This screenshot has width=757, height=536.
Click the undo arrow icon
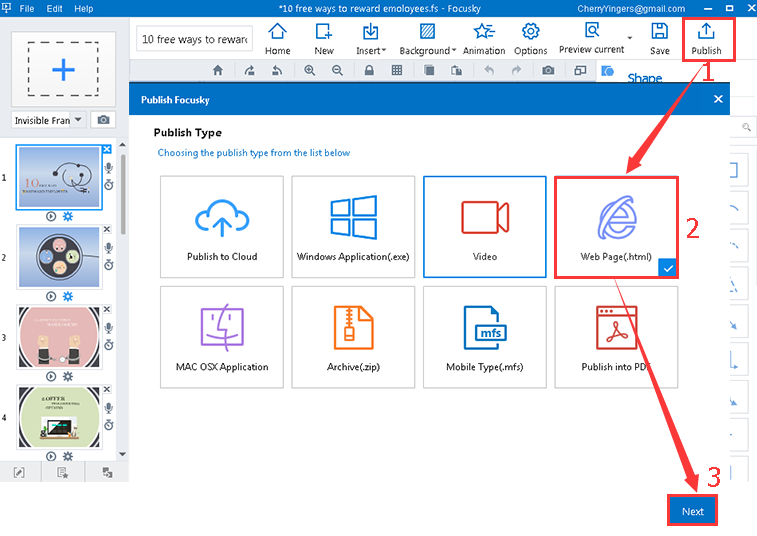pyautogui.click(x=489, y=71)
